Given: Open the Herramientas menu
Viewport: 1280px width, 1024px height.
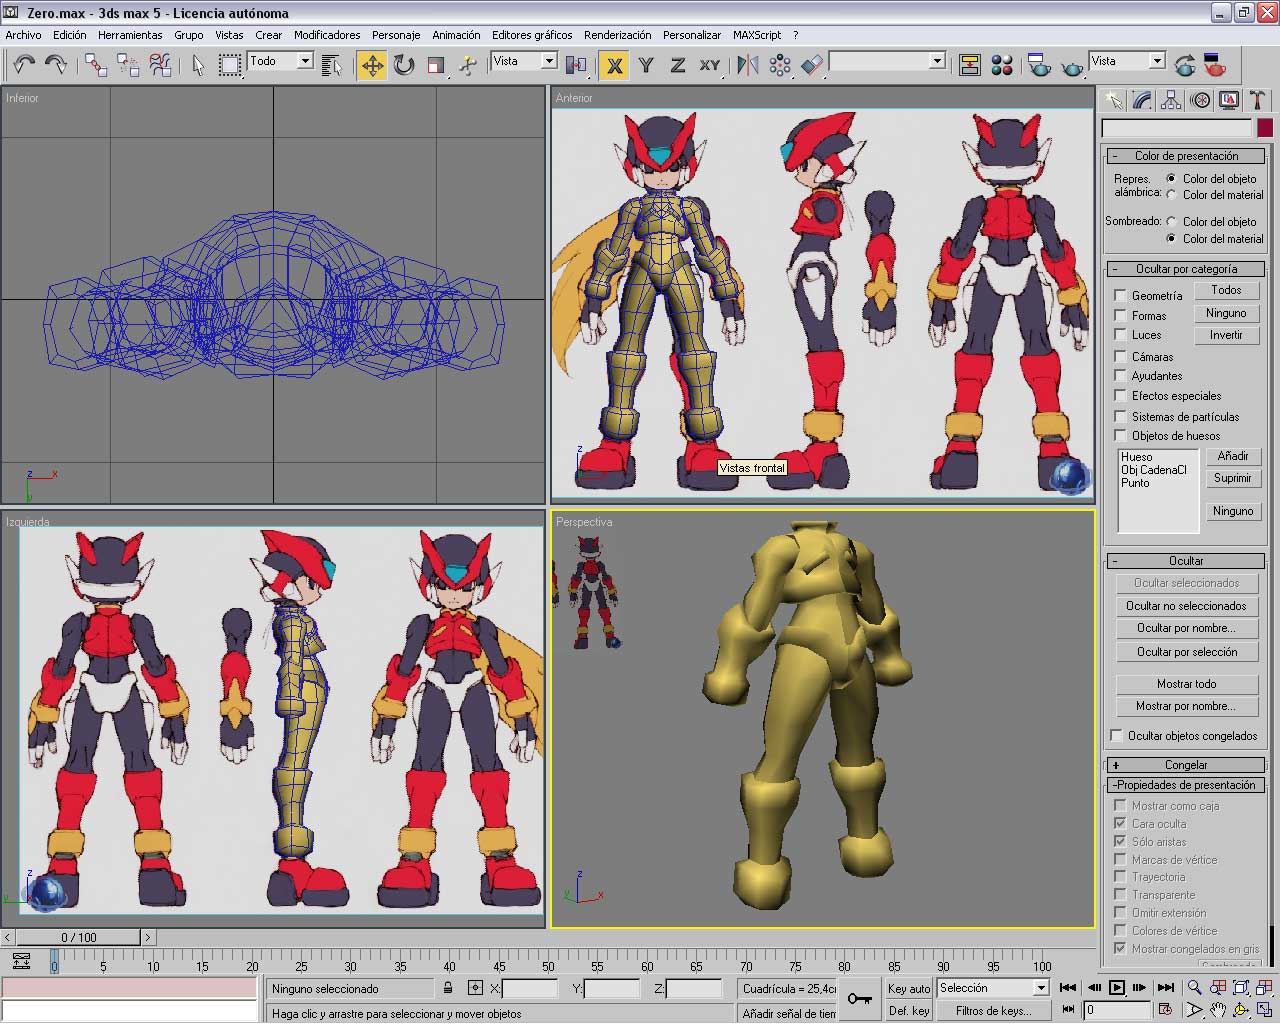Looking at the screenshot, I should 130,35.
